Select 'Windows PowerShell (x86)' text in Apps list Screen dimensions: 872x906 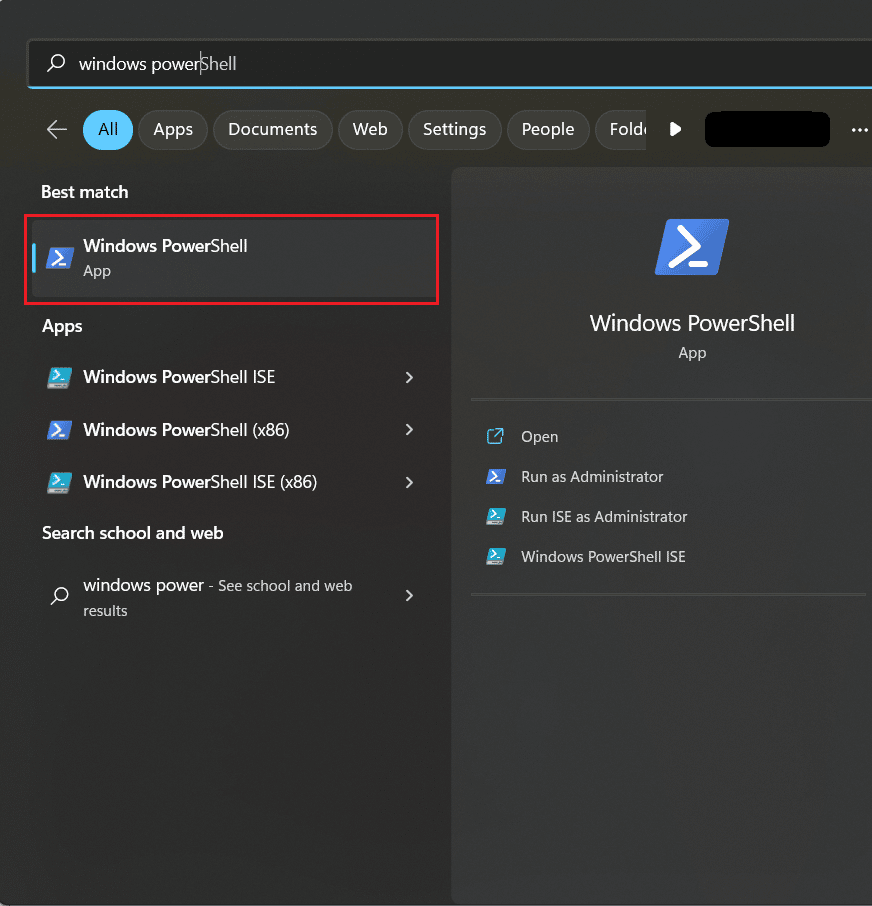186,430
